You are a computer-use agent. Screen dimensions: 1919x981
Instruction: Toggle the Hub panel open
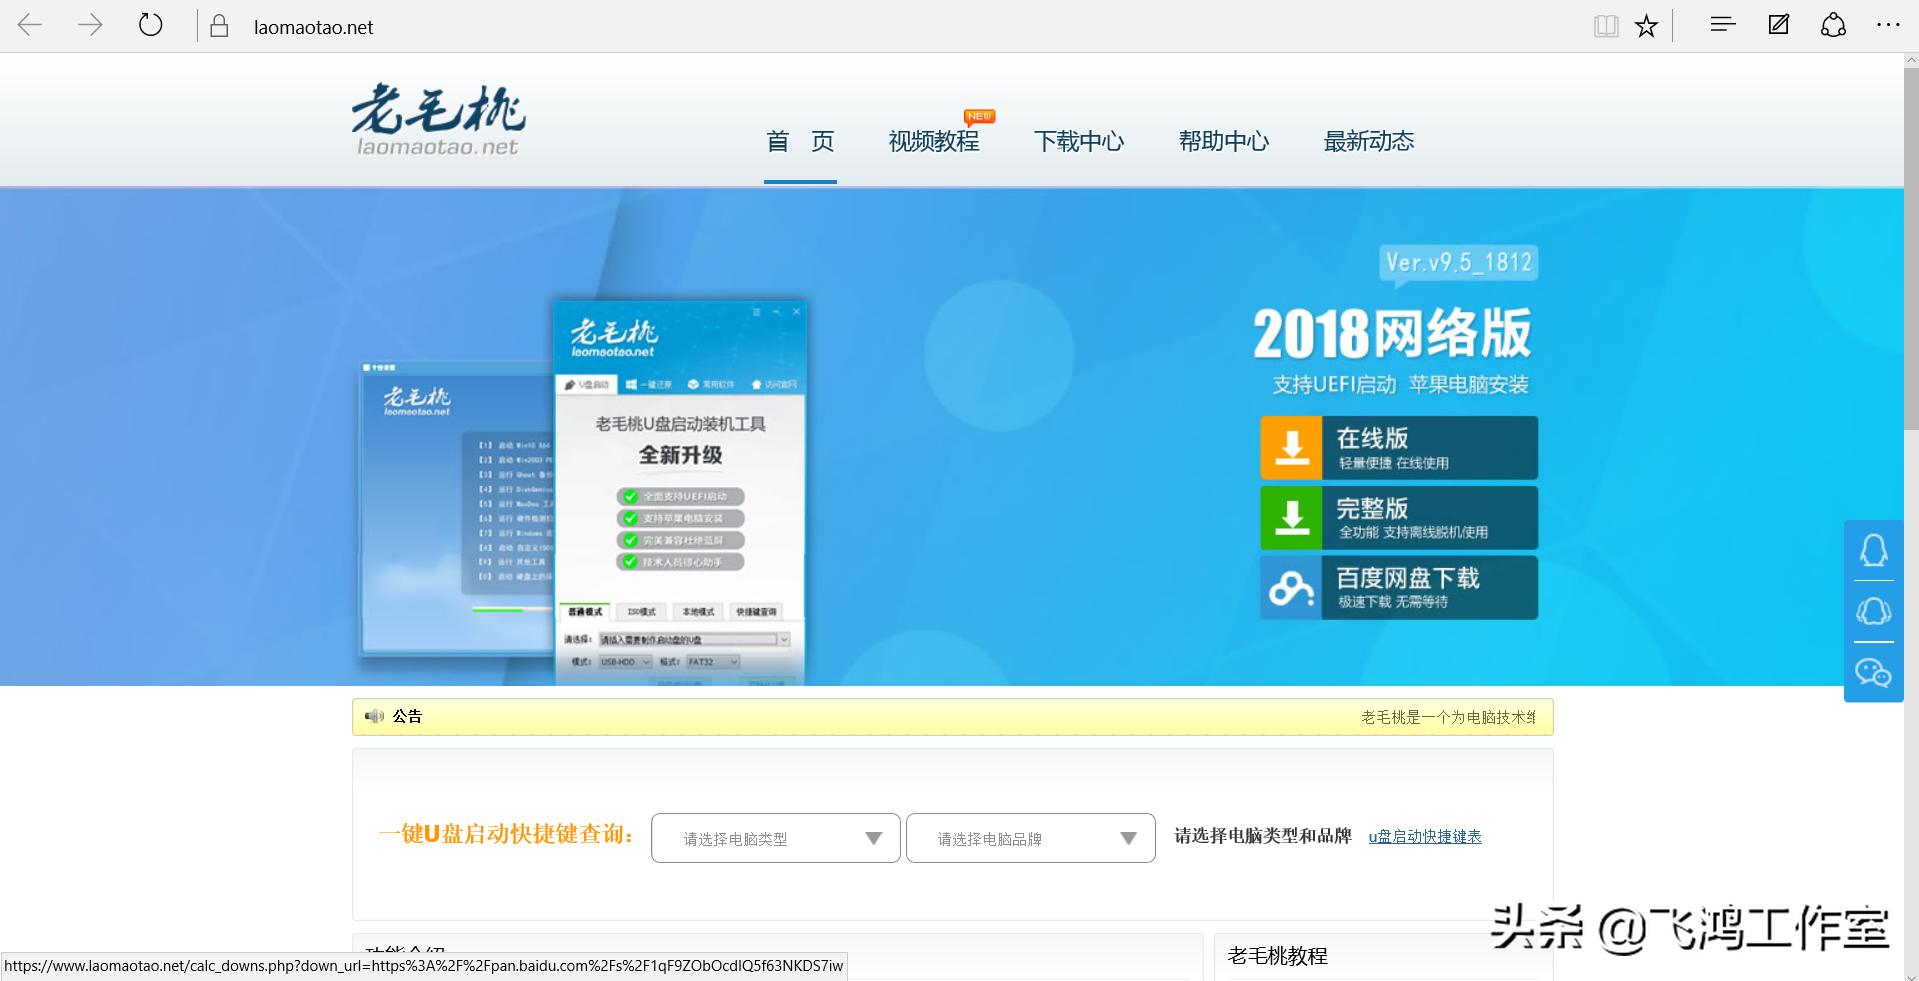pyautogui.click(x=1721, y=25)
